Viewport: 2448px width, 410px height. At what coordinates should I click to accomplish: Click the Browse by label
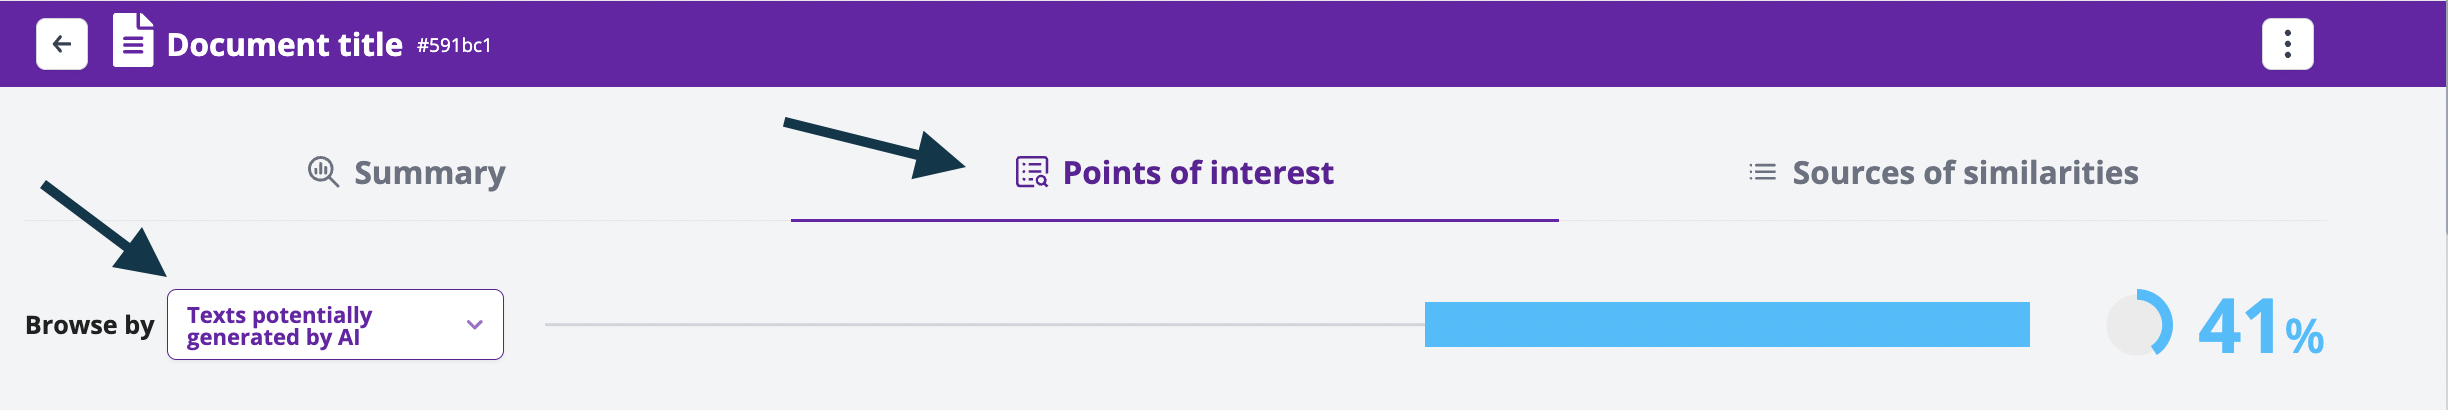90,325
